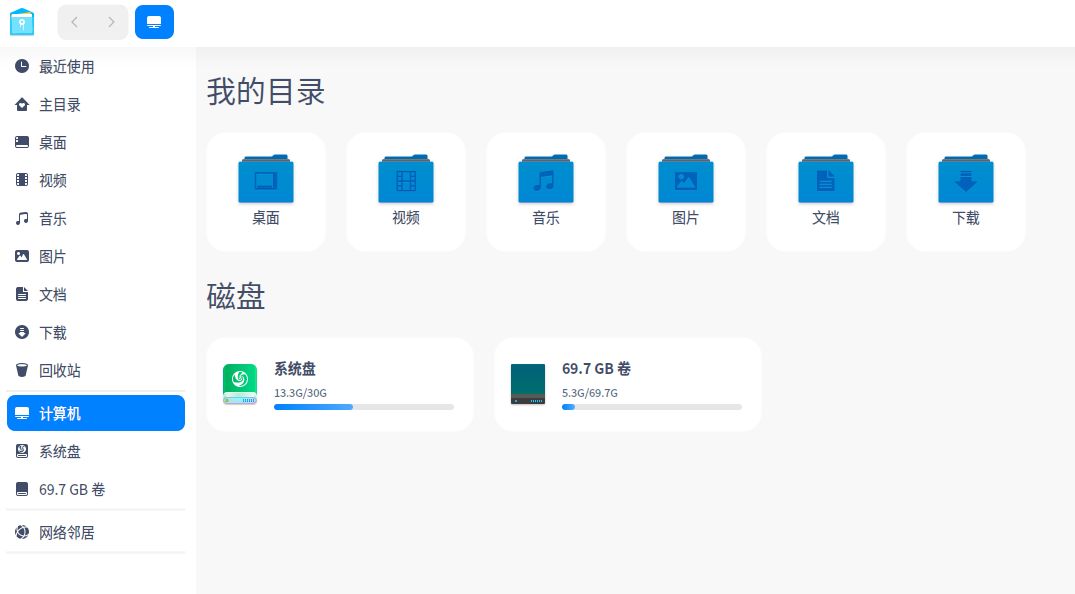
Task: Click the 系统盘 storage usage bar
Action: 364,407
